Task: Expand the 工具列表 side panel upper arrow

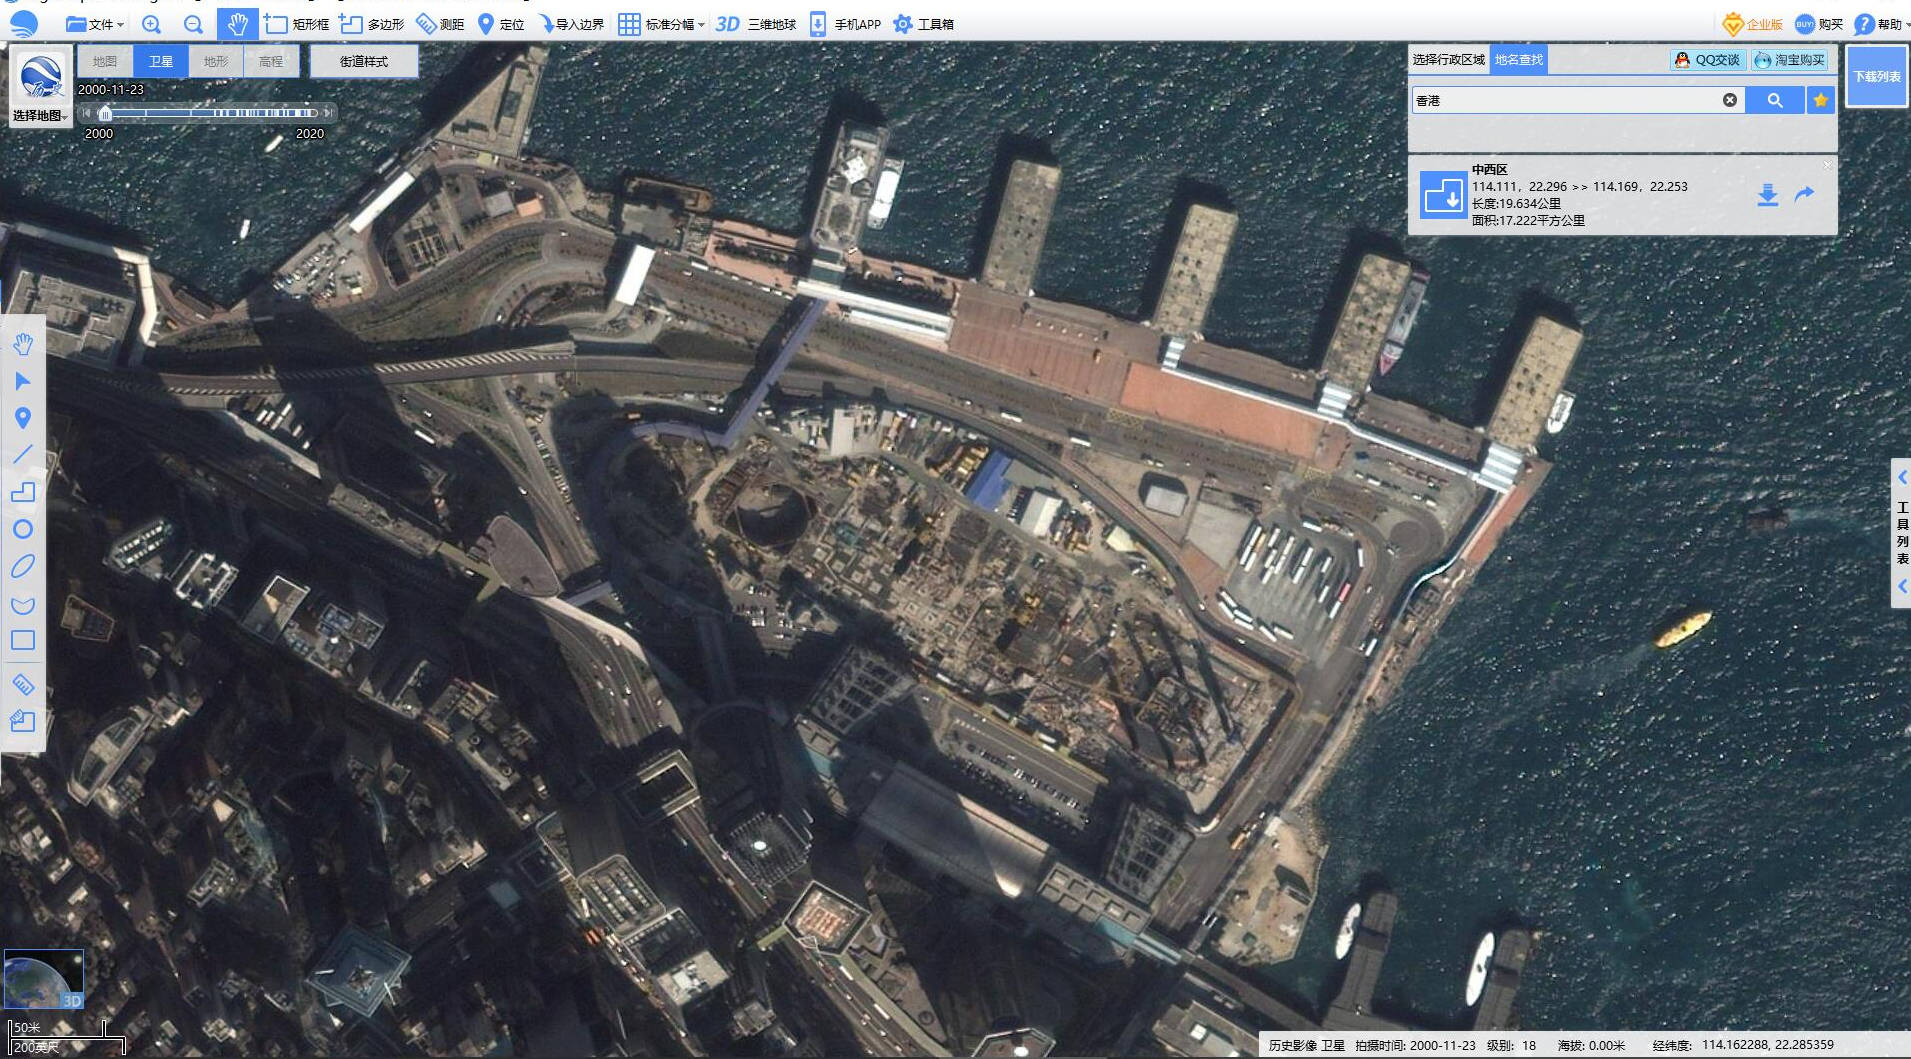Action: pos(1902,478)
